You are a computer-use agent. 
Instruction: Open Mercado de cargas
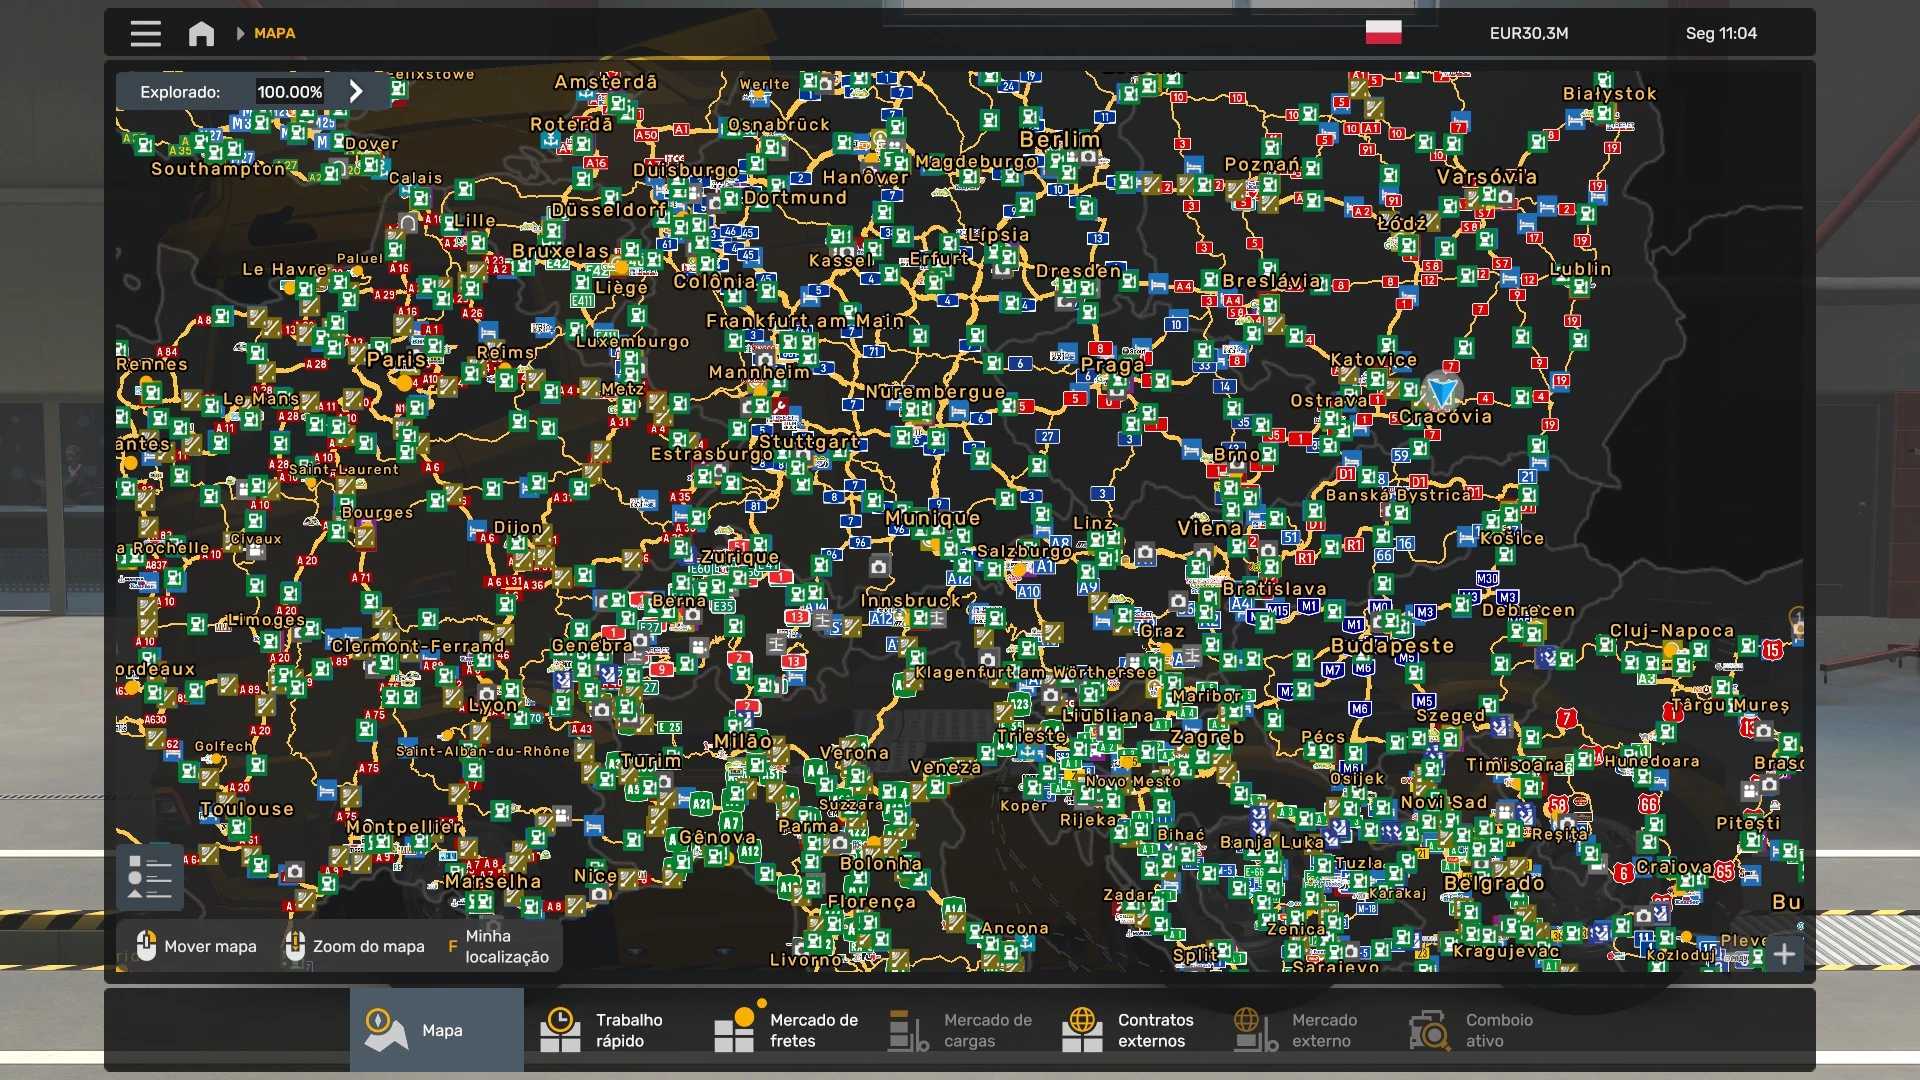pos(960,1030)
